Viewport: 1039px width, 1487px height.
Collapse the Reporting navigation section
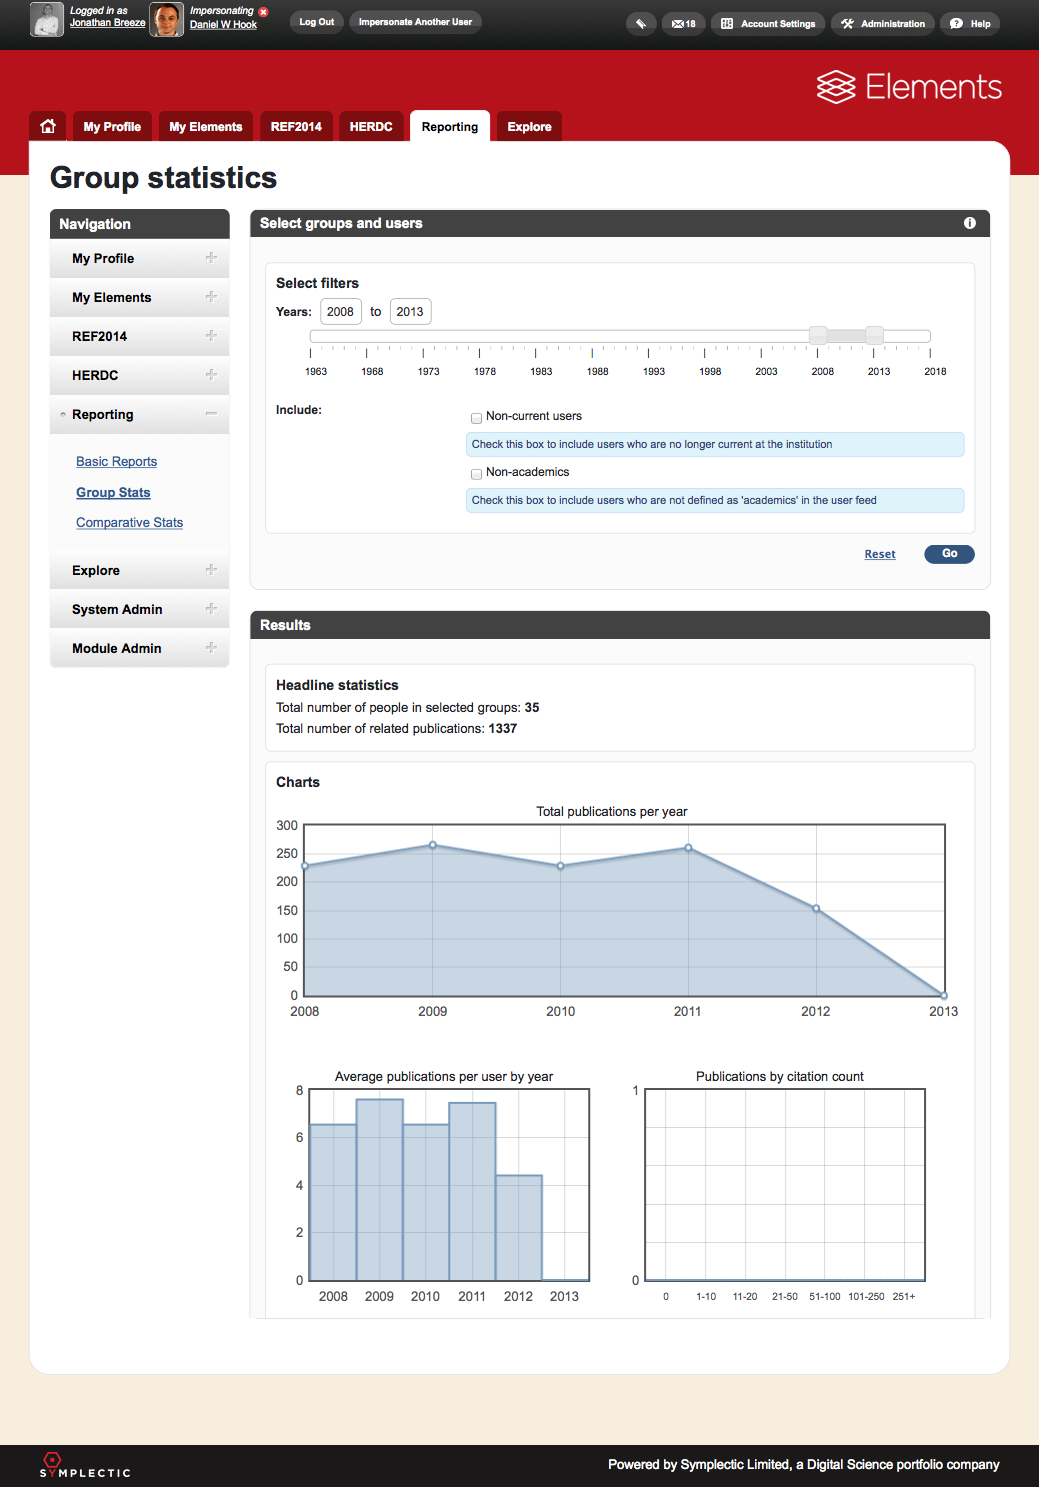point(211,414)
